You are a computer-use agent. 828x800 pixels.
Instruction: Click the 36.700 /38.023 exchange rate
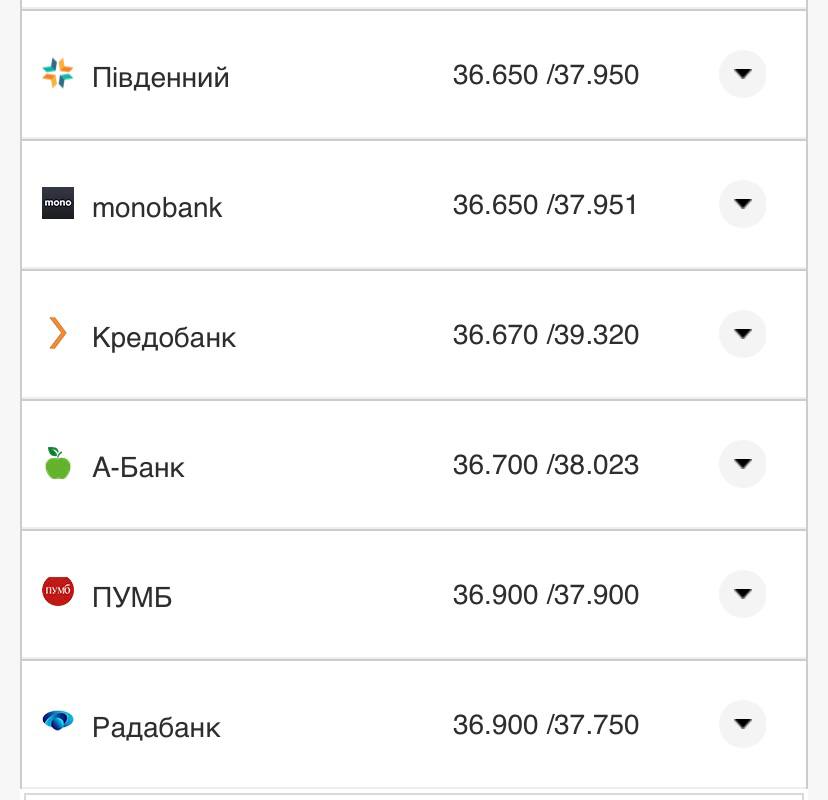[545, 465]
